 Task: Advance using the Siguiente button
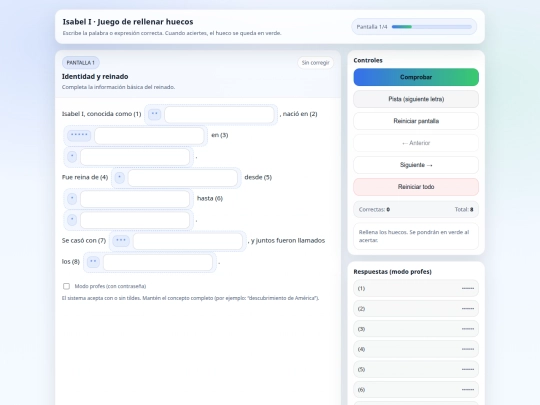tap(416, 165)
